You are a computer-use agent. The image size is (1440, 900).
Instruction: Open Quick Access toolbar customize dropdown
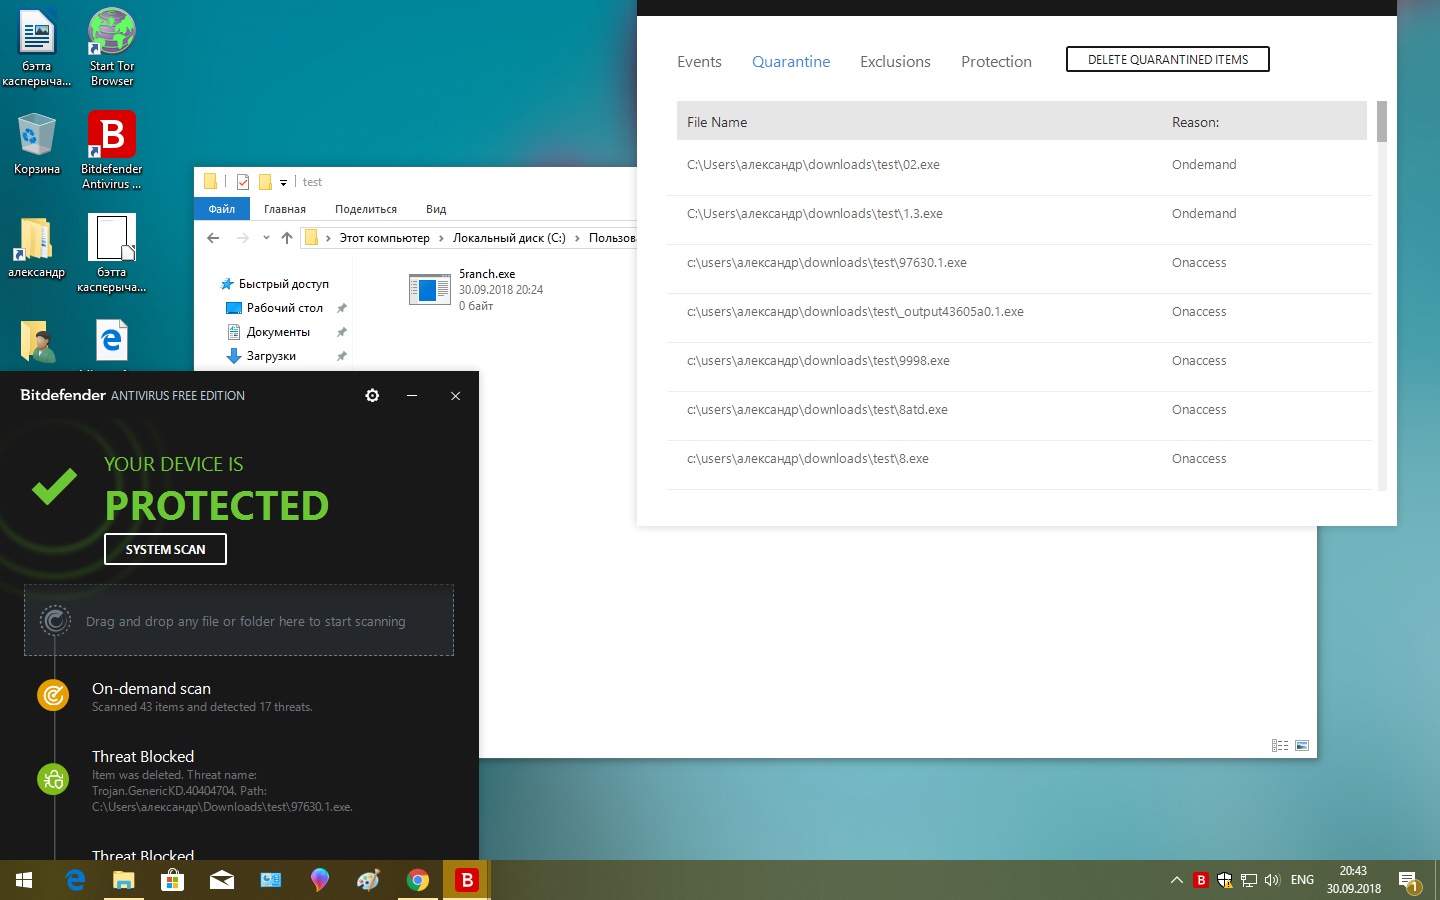click(x=283, y=182)
